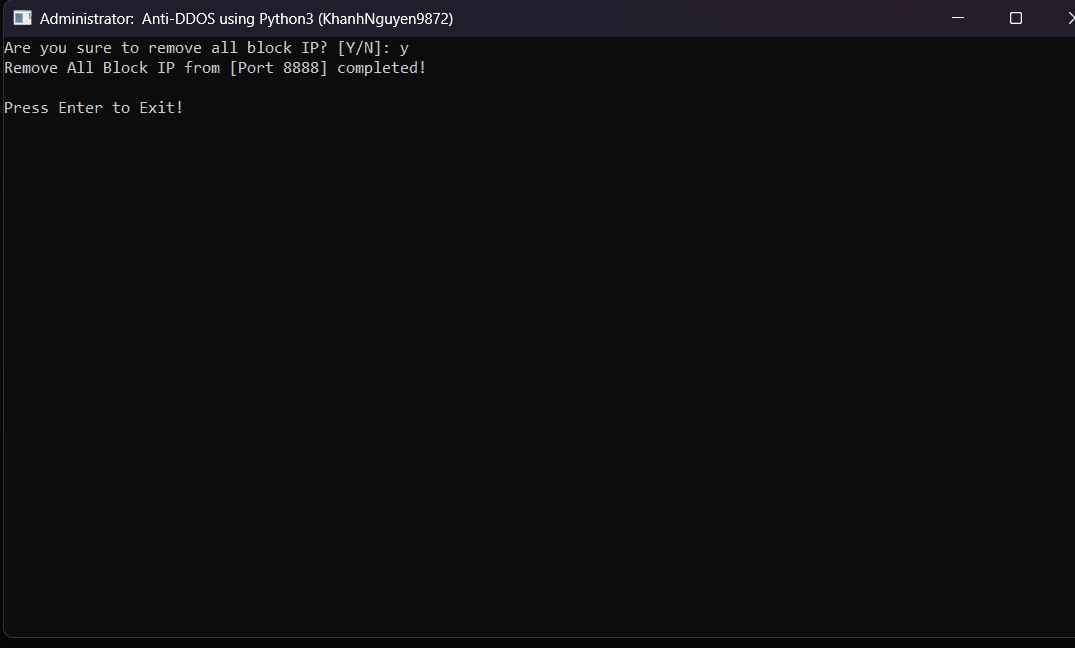Viewport: 1075px width, 648px height.
Task: Click the console window icon in title bar
Action: [23, 18]
